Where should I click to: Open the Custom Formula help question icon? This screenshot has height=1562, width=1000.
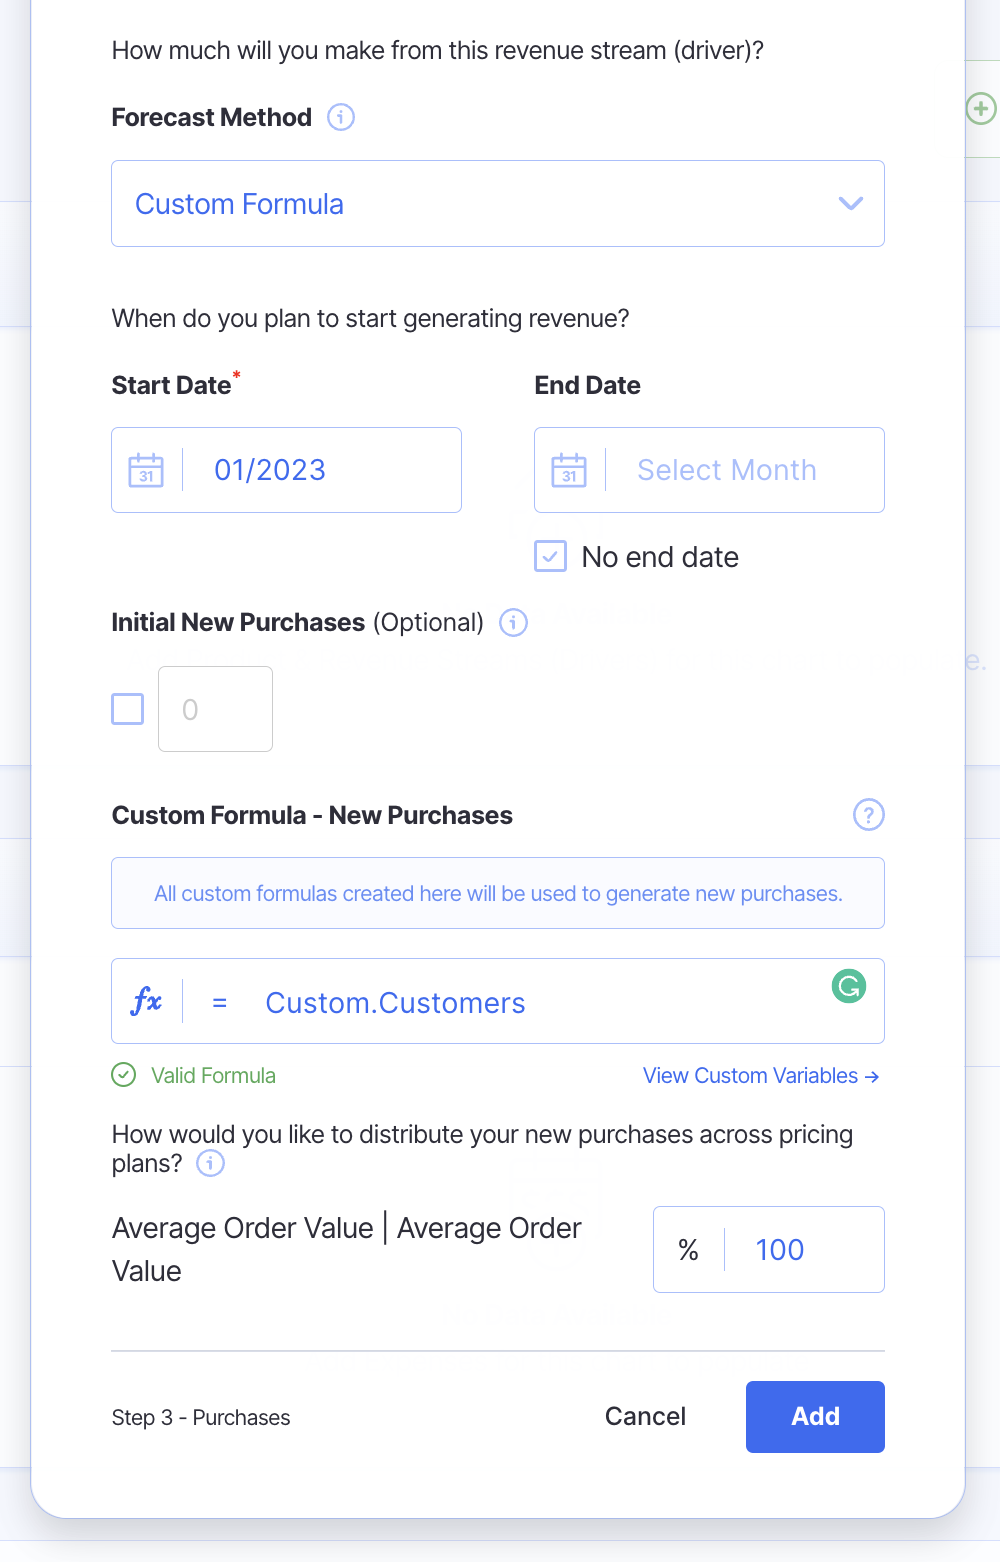pos(868,815)
